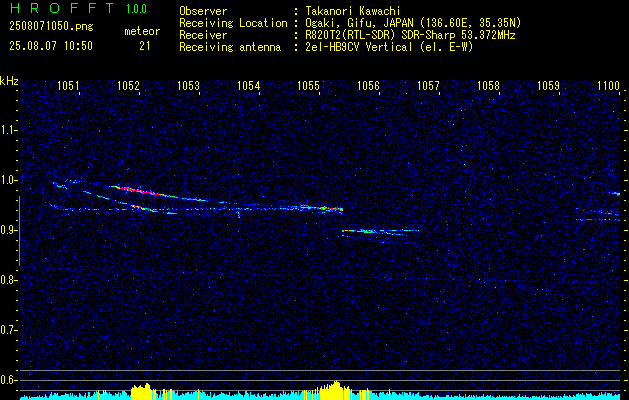This screenshot has height=400, width=629.
Task: Click the yellow power burst below 1052
Action: [141, 391]
